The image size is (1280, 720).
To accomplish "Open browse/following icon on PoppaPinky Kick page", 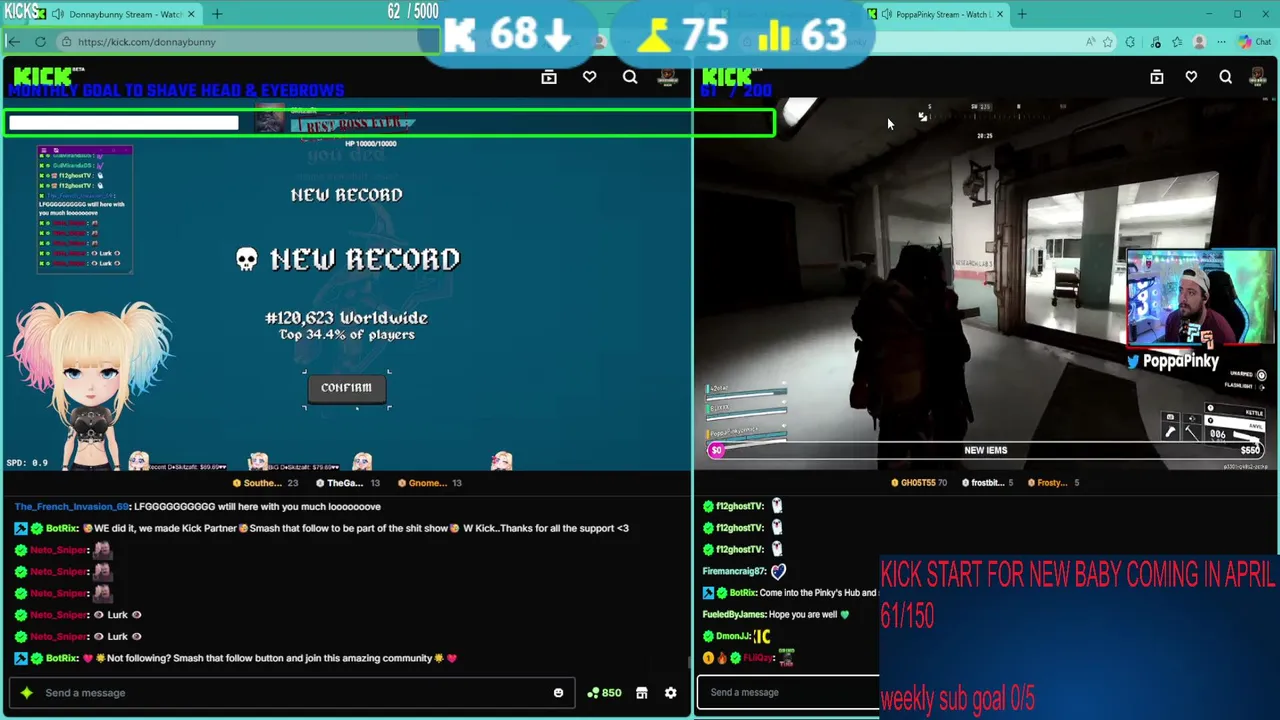I will 1157,77.
